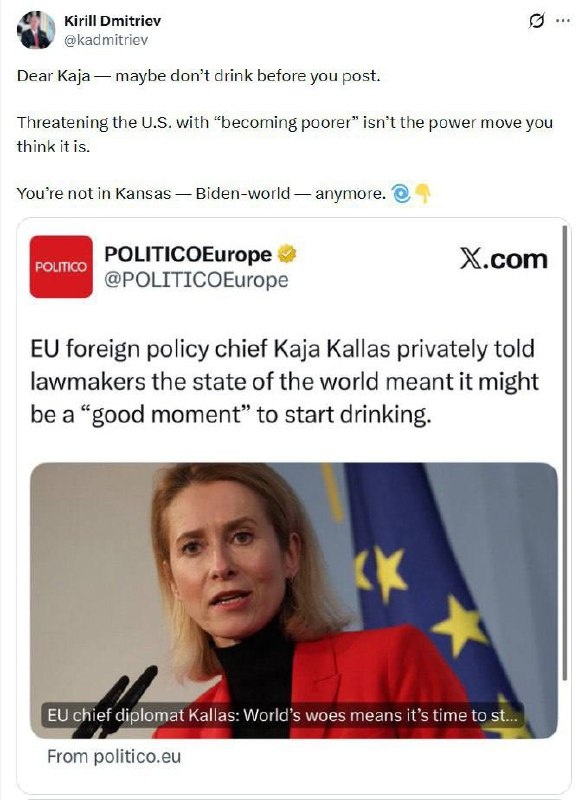
Task: Click the X.com logo
Action: [504, 259]
